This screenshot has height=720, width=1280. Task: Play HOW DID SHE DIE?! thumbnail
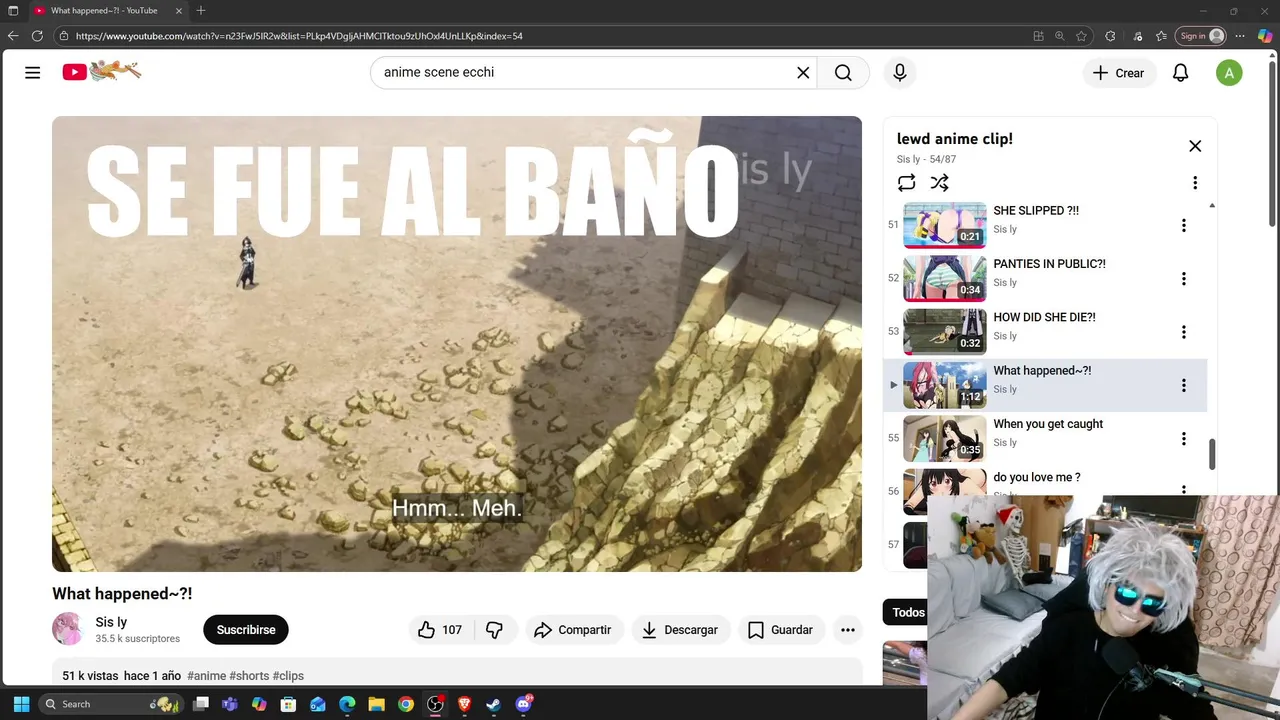click(x=945, y=332)
